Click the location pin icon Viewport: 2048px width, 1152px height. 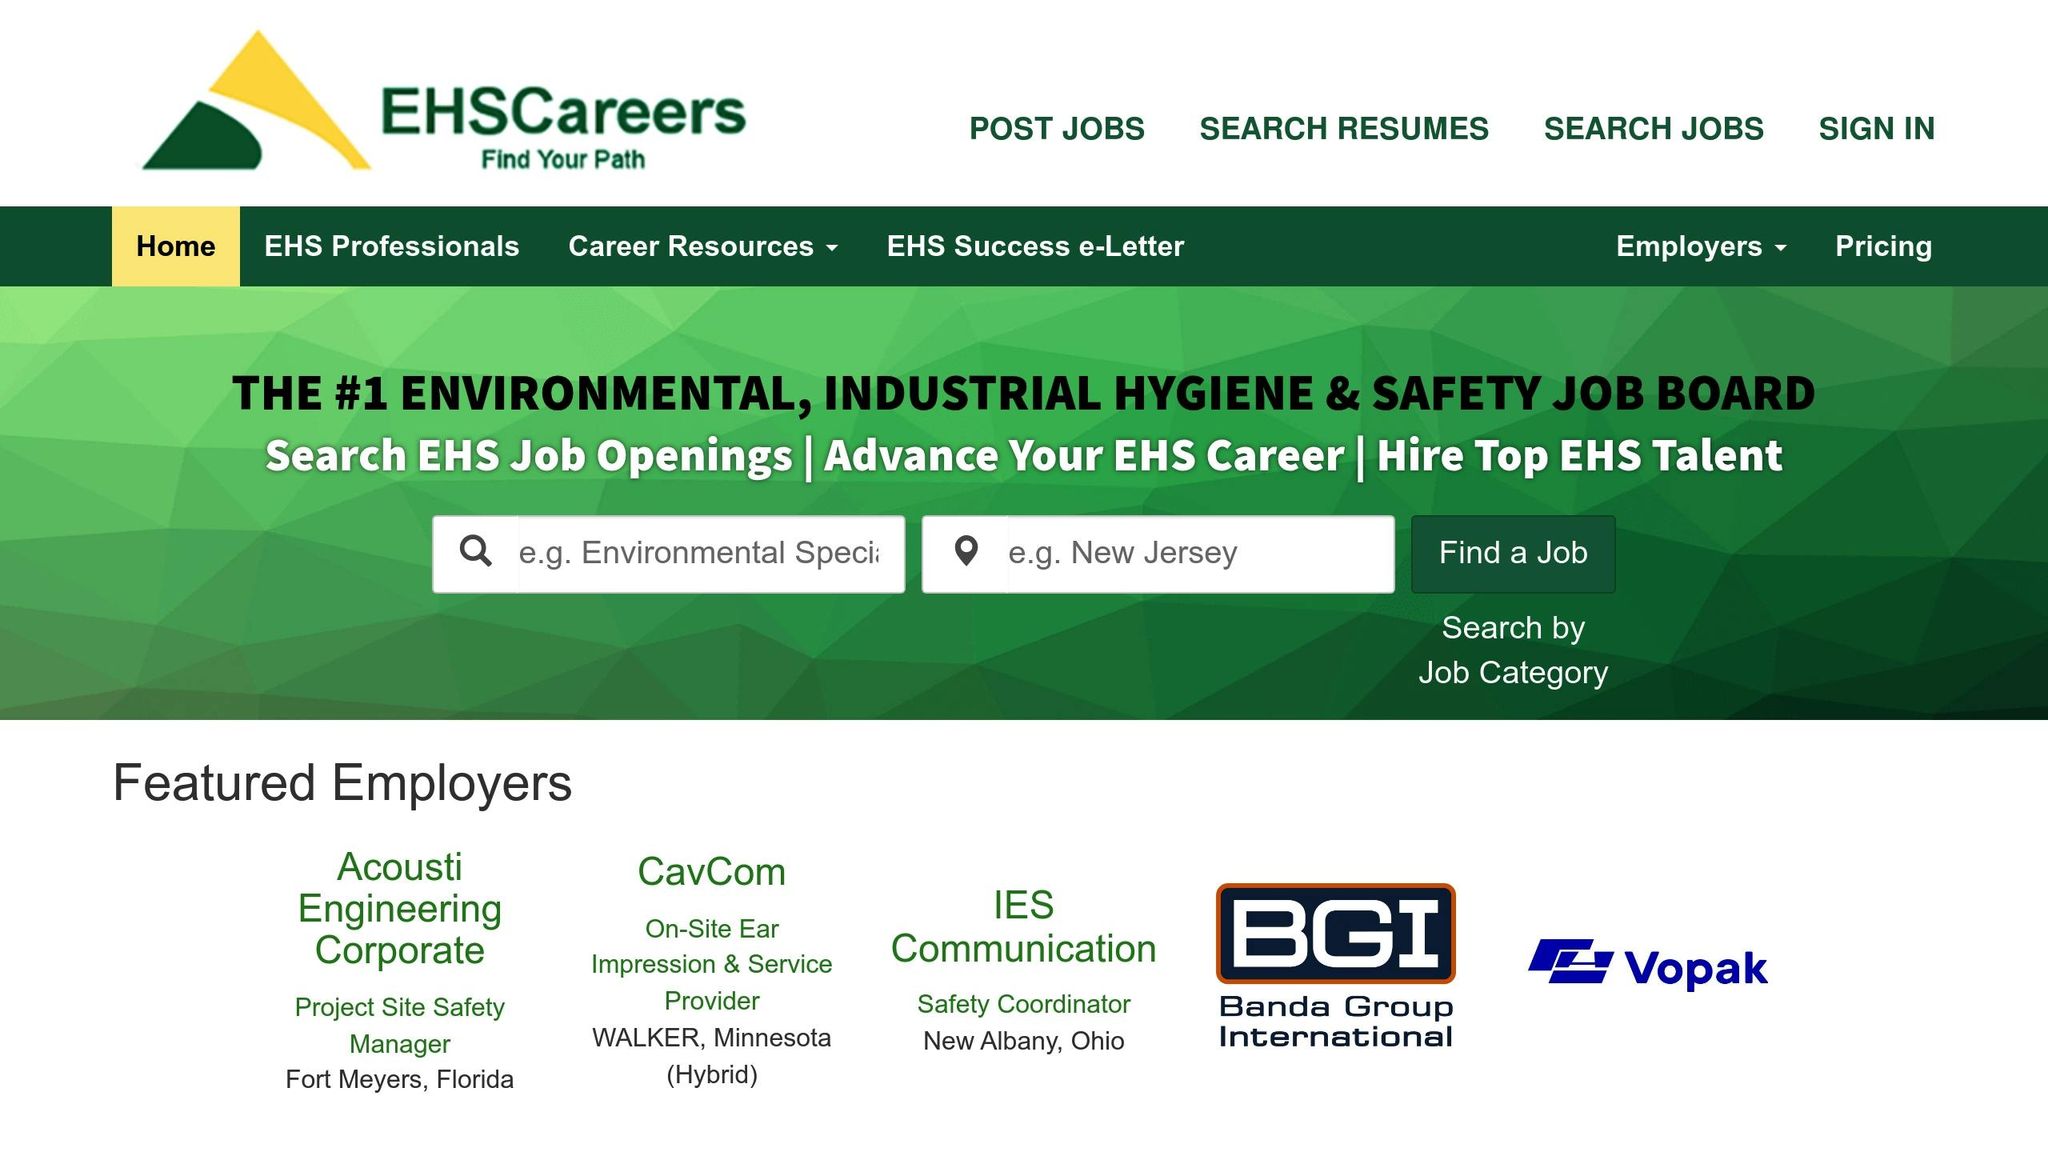click(965, 552)
